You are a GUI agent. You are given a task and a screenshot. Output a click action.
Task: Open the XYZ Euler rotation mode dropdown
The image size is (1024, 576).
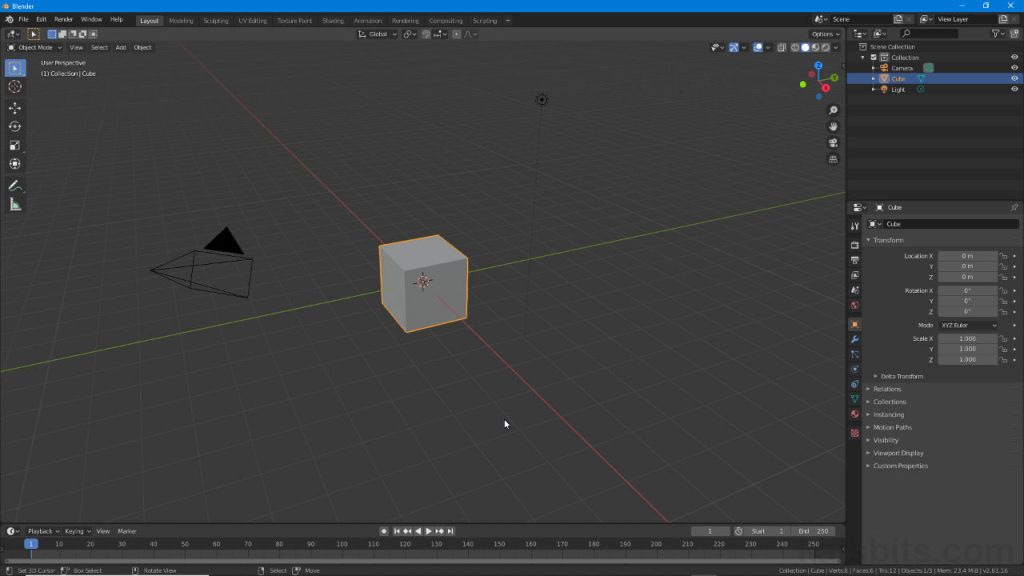click(x=967, y=325)
